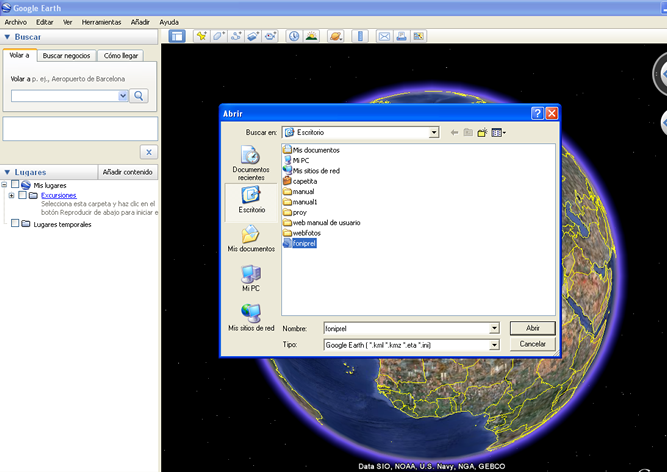Check the Mis lugares checkbox
Viewport: 667px width, 472px height.
click(x=15, y=185)
